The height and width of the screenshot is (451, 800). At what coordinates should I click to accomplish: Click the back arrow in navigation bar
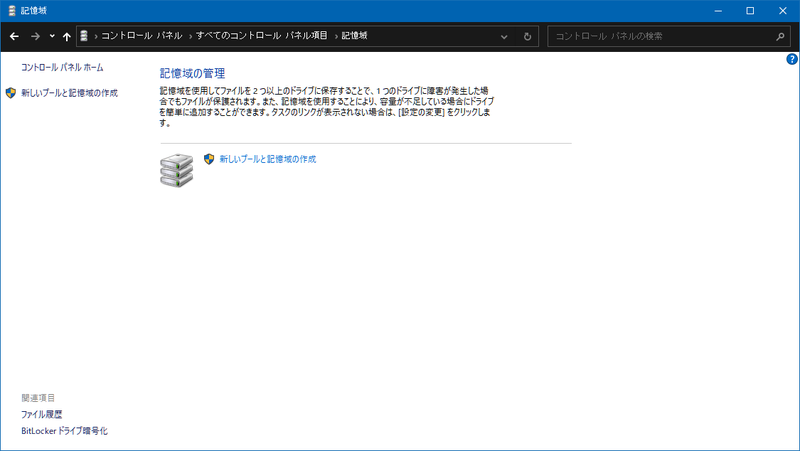14,36
